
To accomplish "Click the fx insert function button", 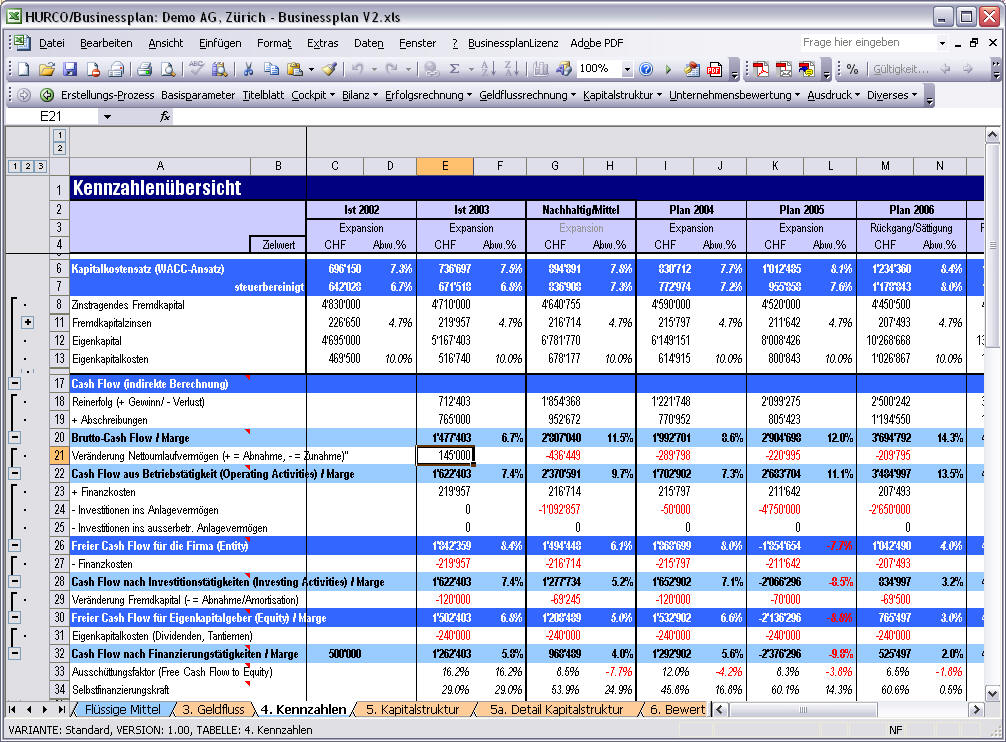I will coord(164,116).
